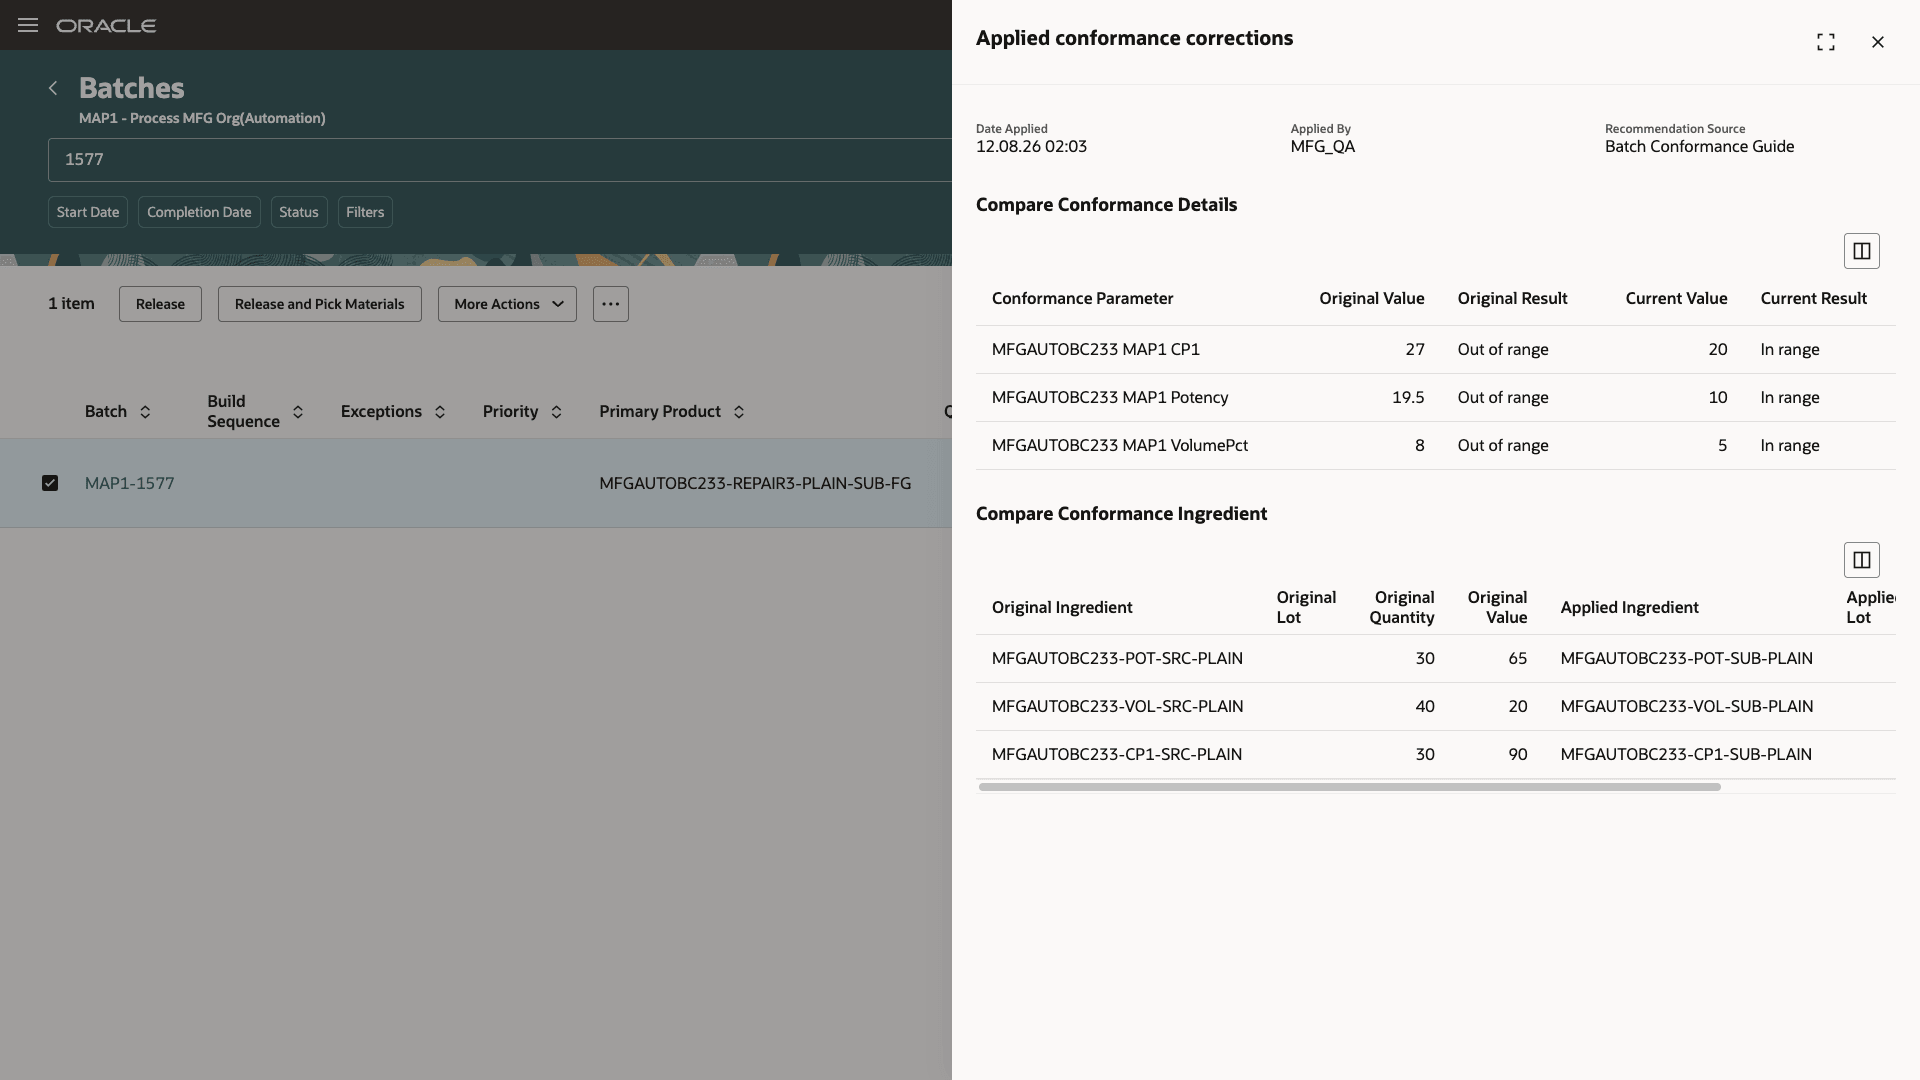The width and height of the screenshot is (1920, 1080).
Task: Click the In range result for CP1
Action: [1790, 349]
